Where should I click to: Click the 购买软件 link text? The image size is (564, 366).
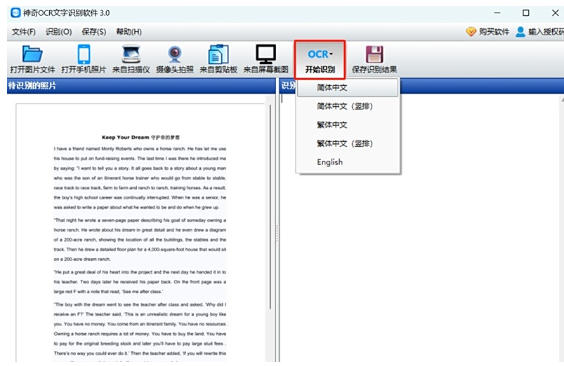[494, 32]
